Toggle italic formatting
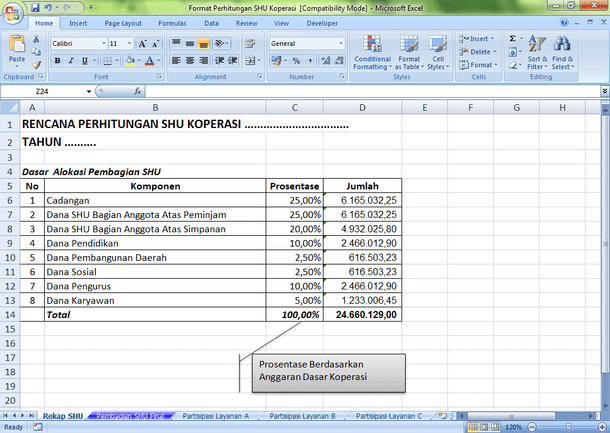The image size is (610, 433). click(x=71, y=61)
